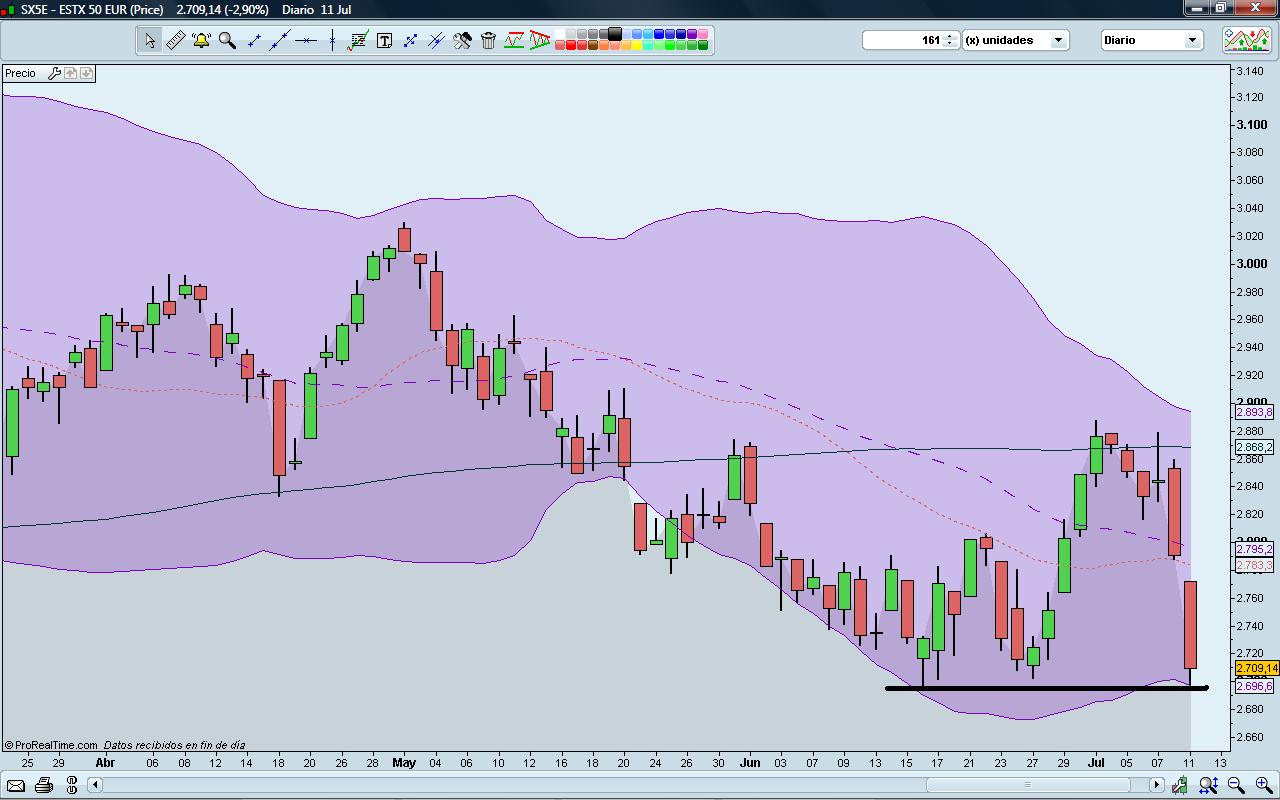Pick the yellow color swatch
This screenshot has width=1280, height=800.
[637, 45]
